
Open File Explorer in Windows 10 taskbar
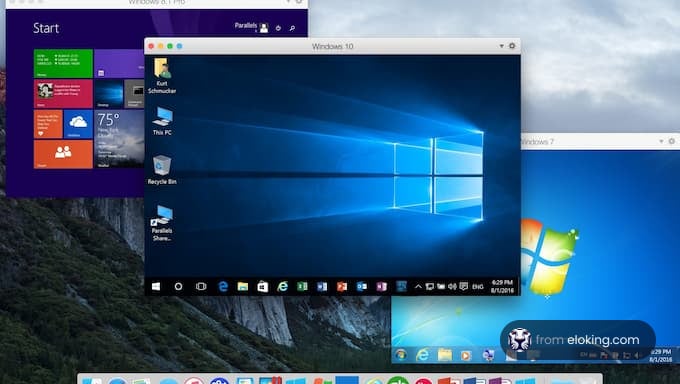tap(243, 286)
